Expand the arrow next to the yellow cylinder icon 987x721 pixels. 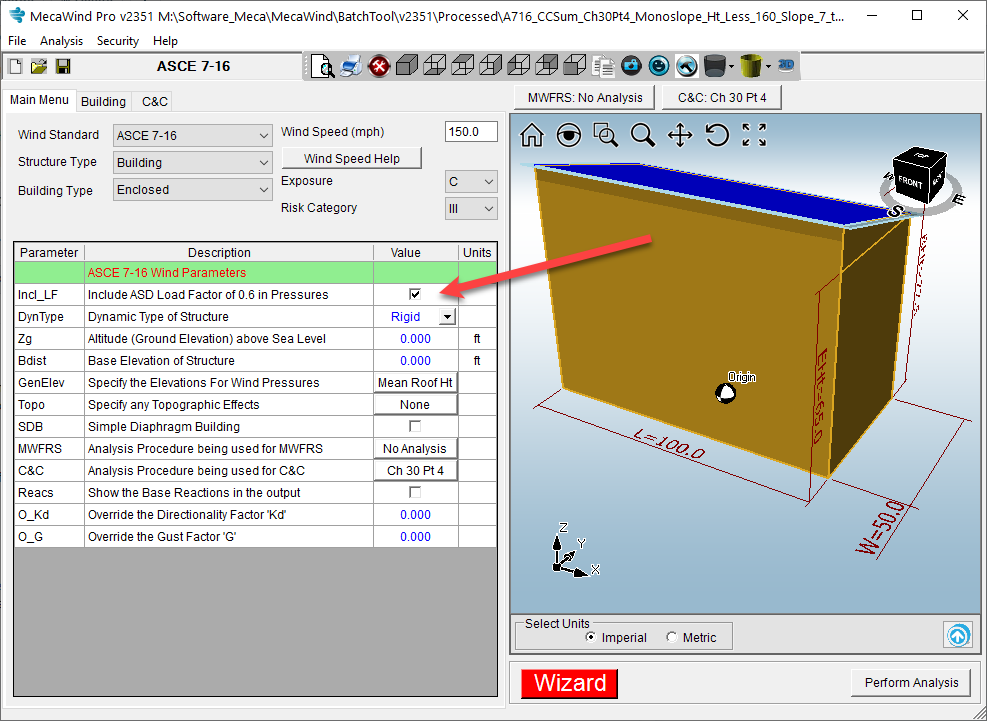[x=769, y=65]
